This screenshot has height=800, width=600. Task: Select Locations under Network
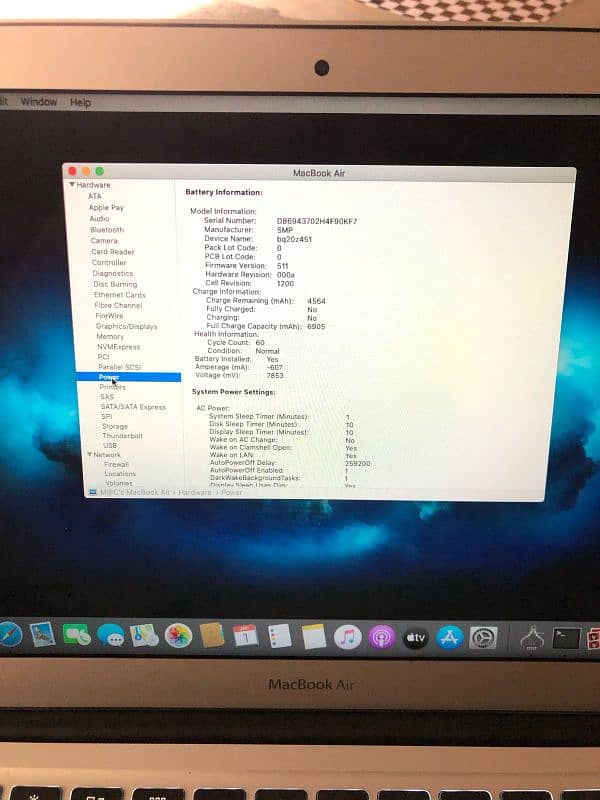point(120,473)
